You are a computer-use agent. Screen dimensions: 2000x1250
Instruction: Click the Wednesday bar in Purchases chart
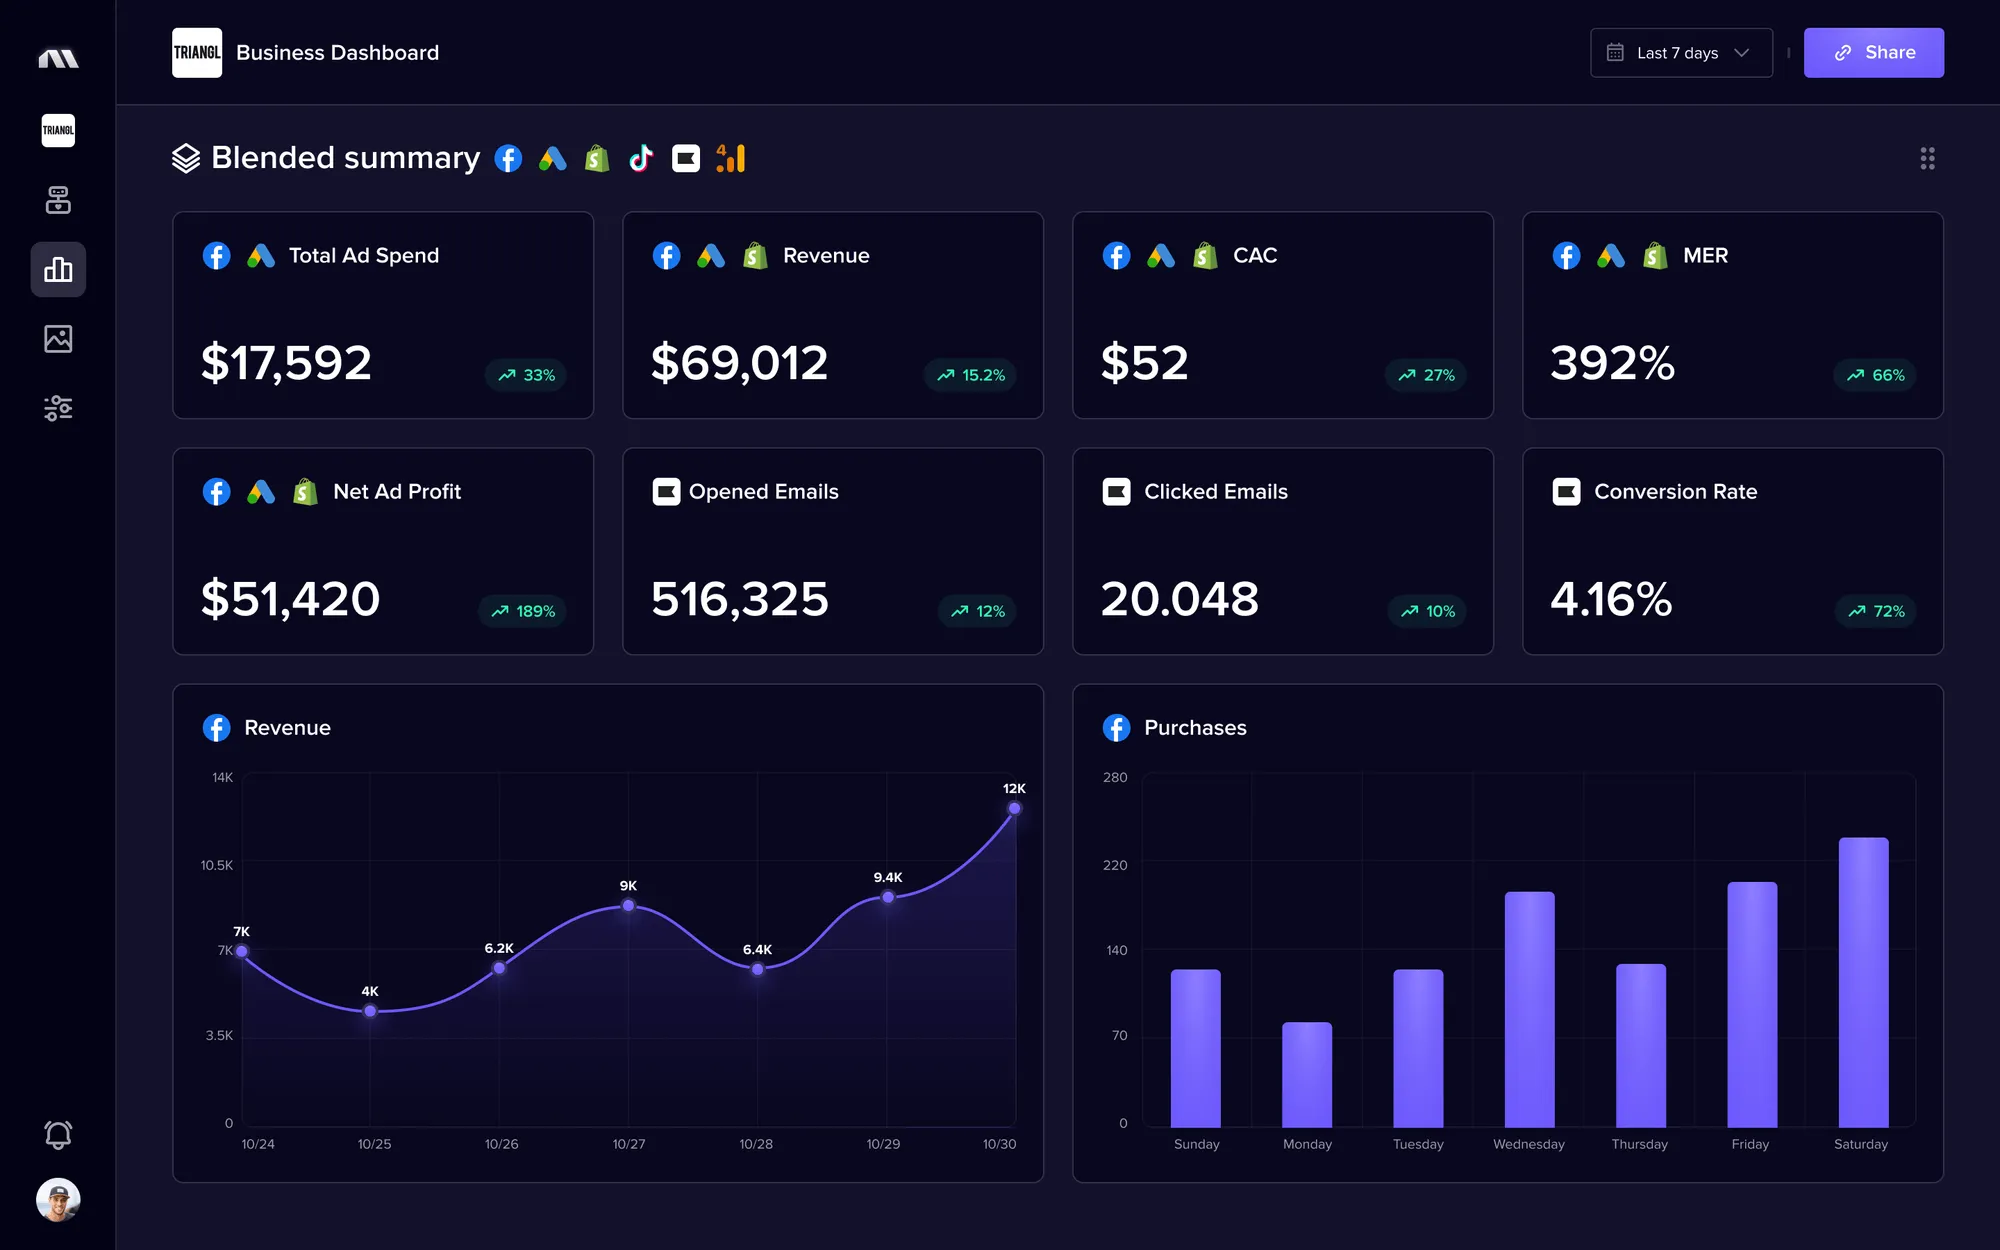click(x=1529, y=1009)
